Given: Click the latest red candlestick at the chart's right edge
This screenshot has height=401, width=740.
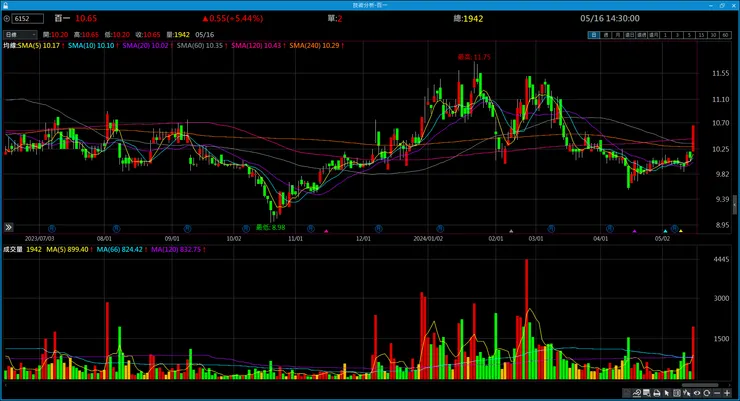Looking at the screenshot, I should (693, 138).
